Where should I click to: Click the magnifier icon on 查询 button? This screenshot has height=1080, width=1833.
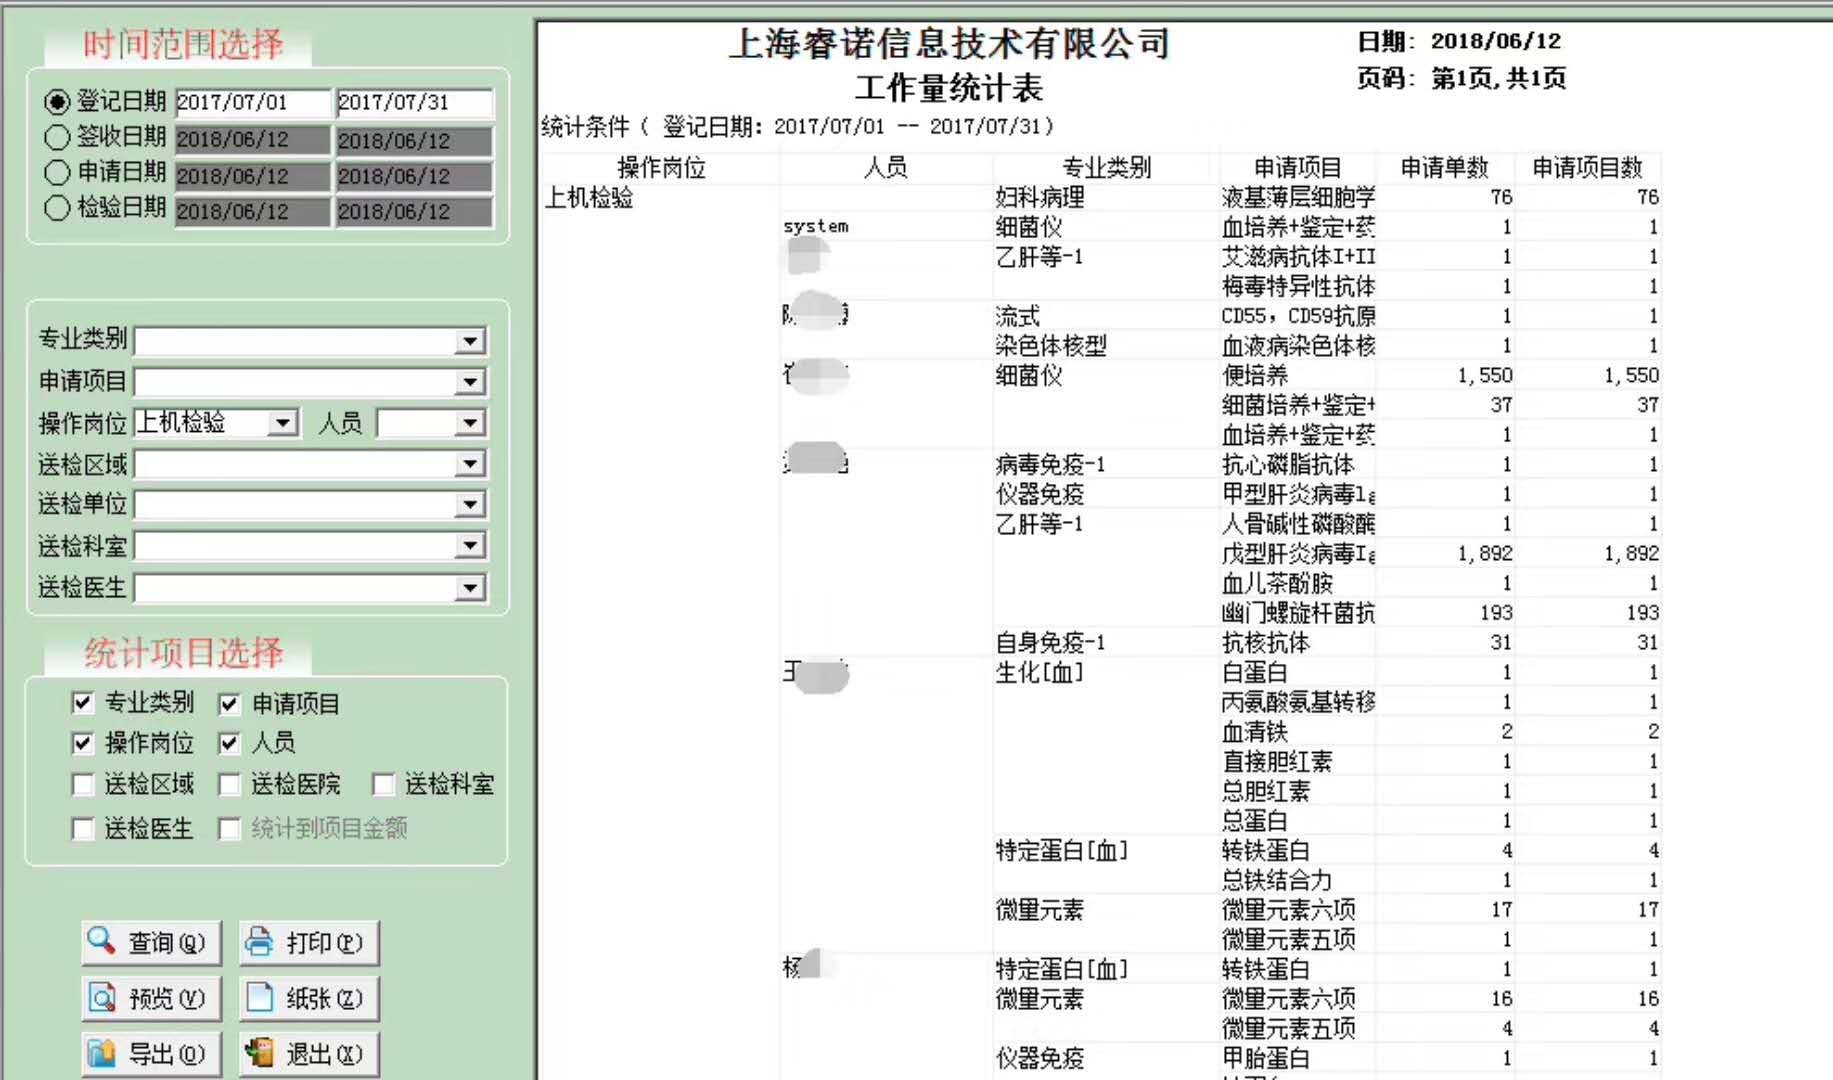click(x=101, y=940)
